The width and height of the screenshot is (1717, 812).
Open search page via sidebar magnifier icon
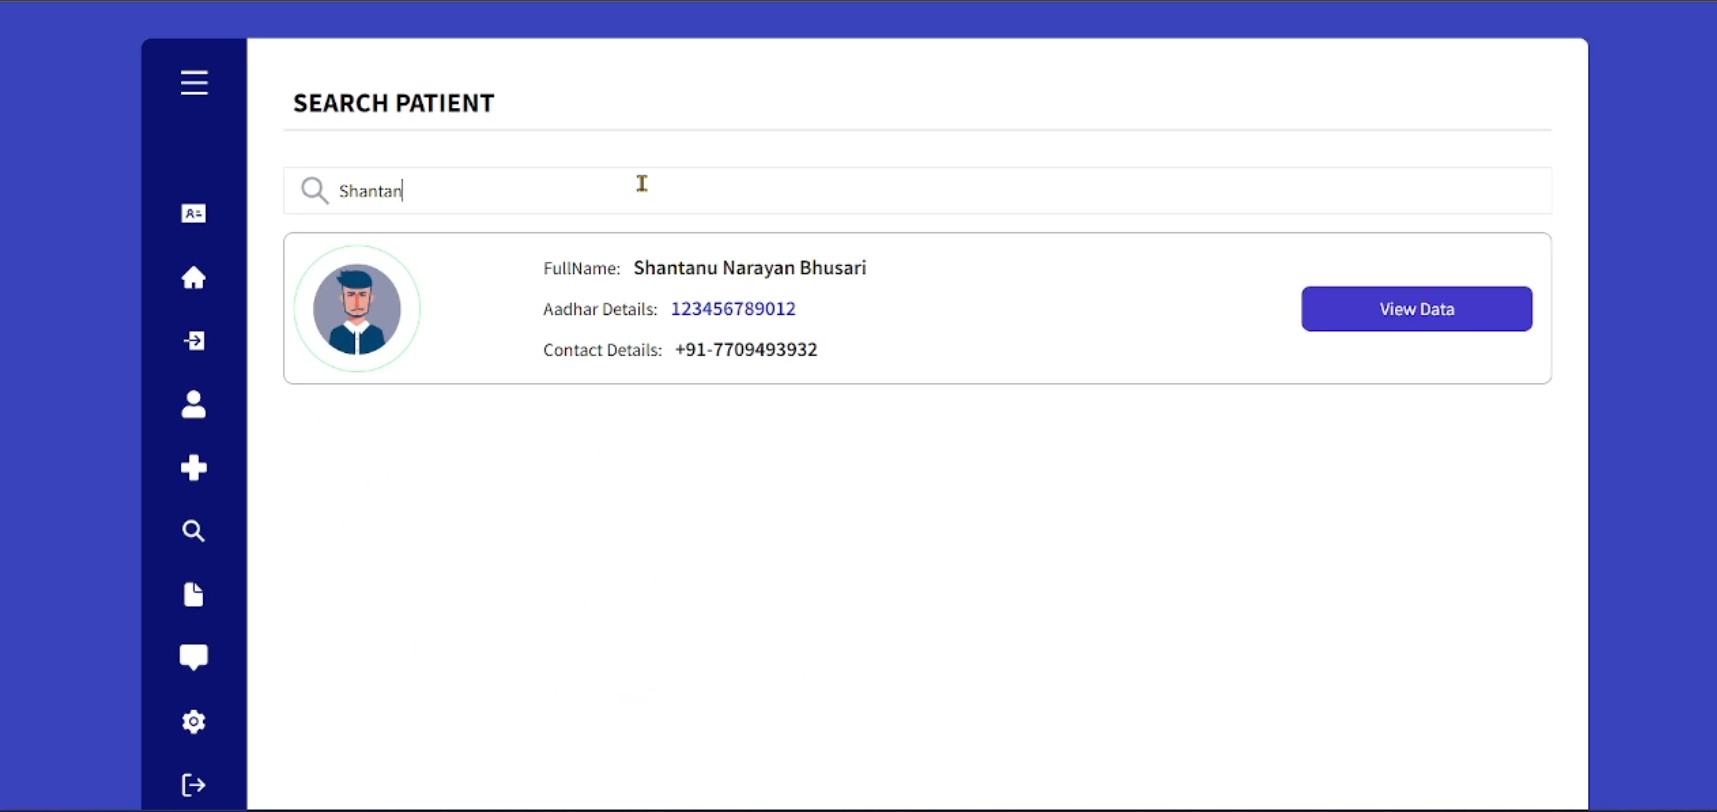point(194,531)
